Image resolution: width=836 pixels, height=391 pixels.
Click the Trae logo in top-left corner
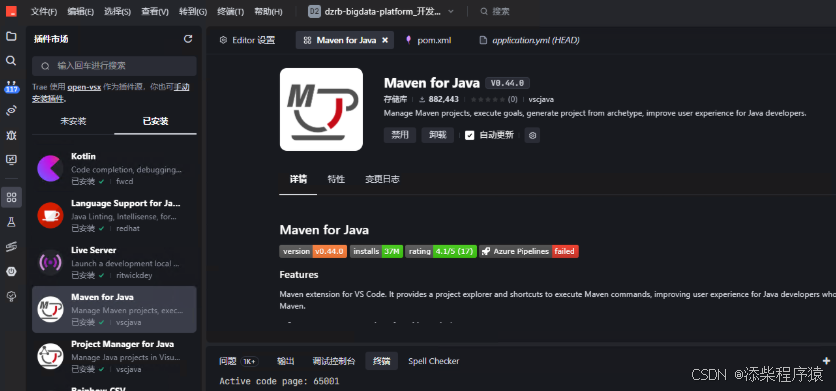[x=11, y=11]
